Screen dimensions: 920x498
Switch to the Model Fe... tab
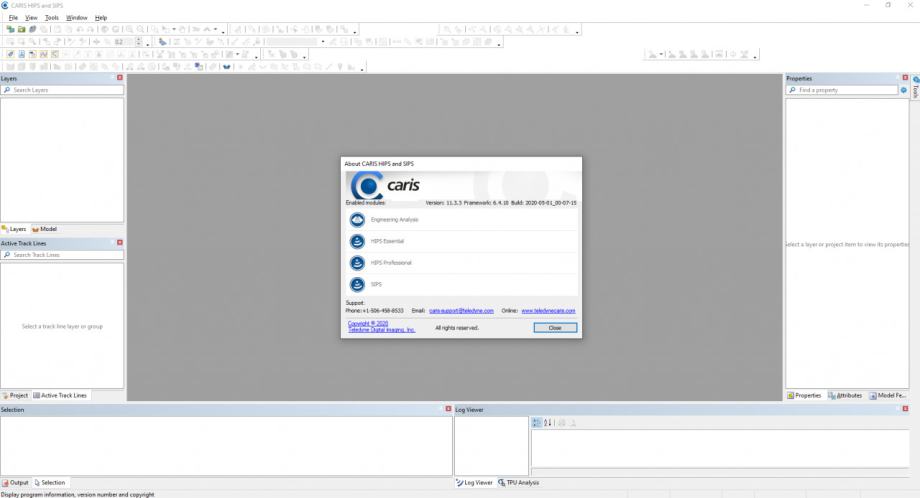887,395
